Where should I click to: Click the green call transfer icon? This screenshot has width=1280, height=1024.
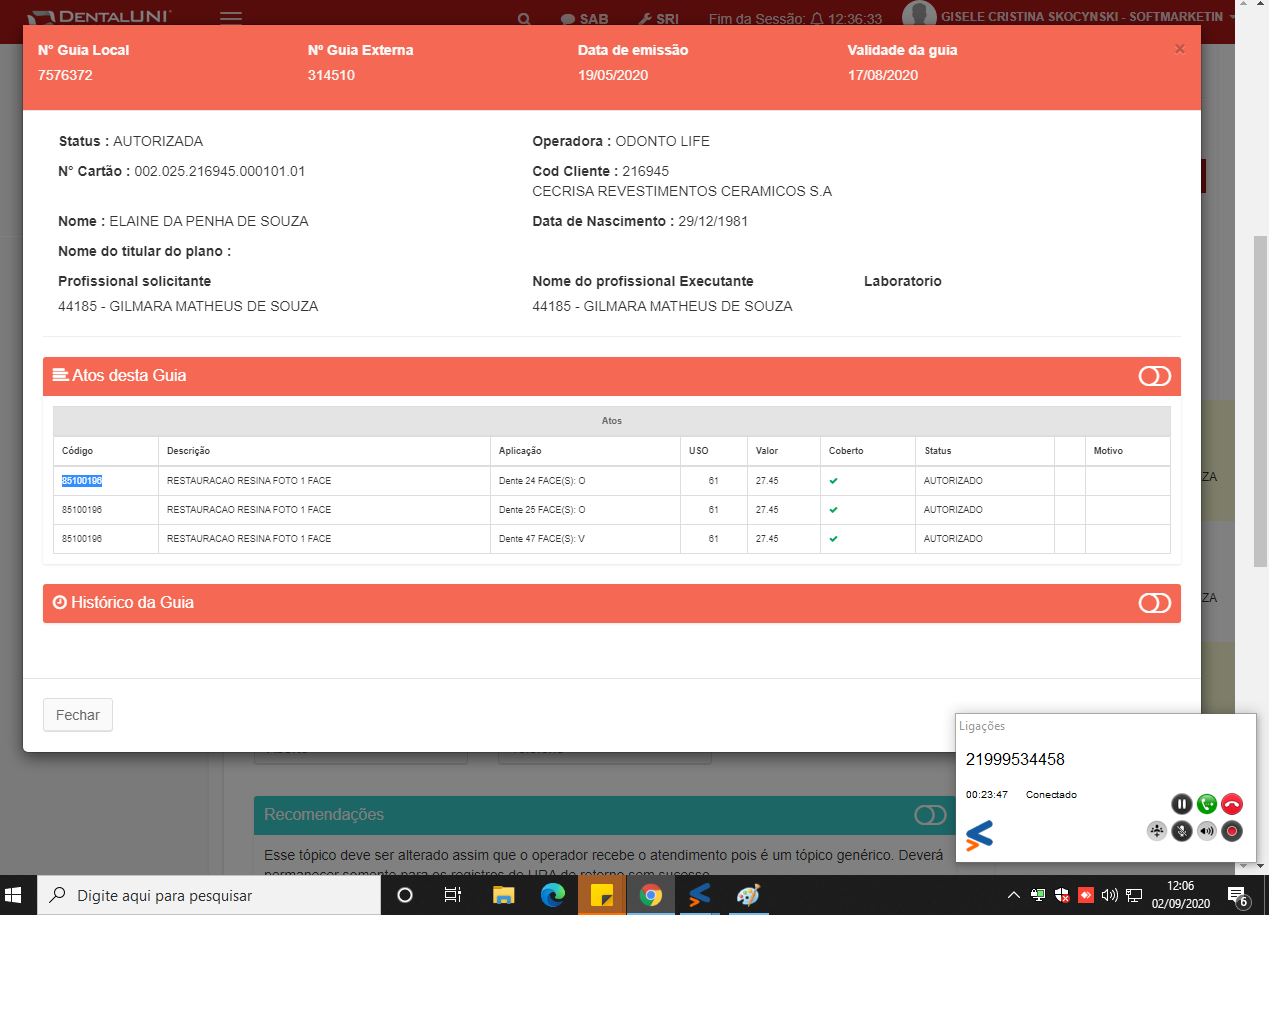pos(1207,804)
